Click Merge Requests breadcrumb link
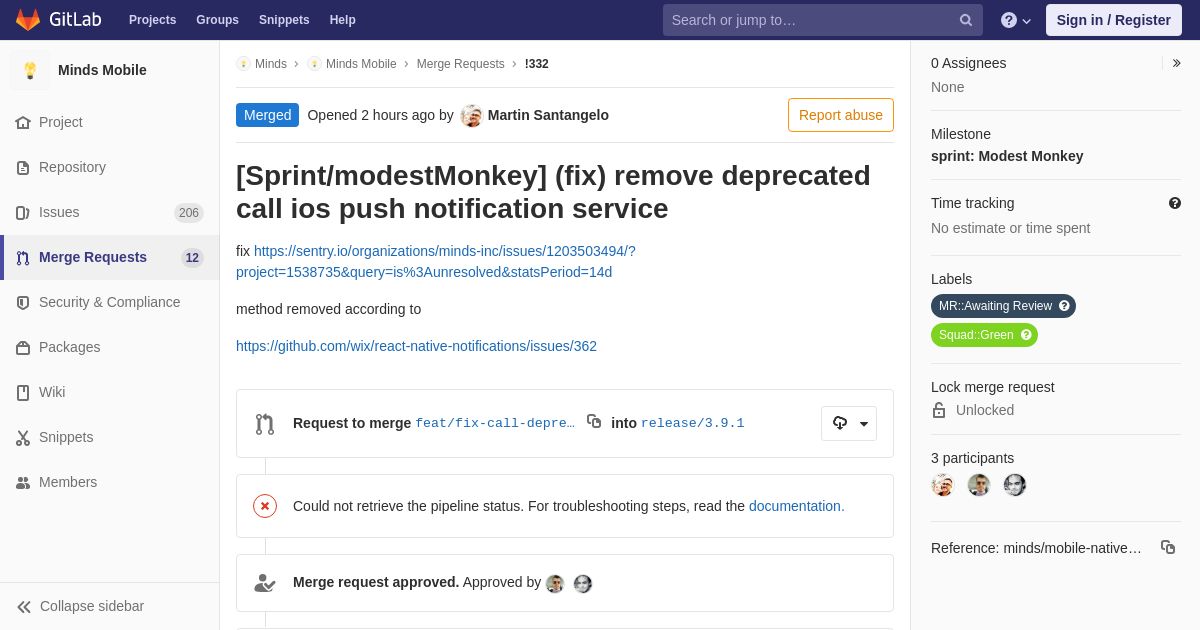1200x630 pixels. [x=461, y=64]
